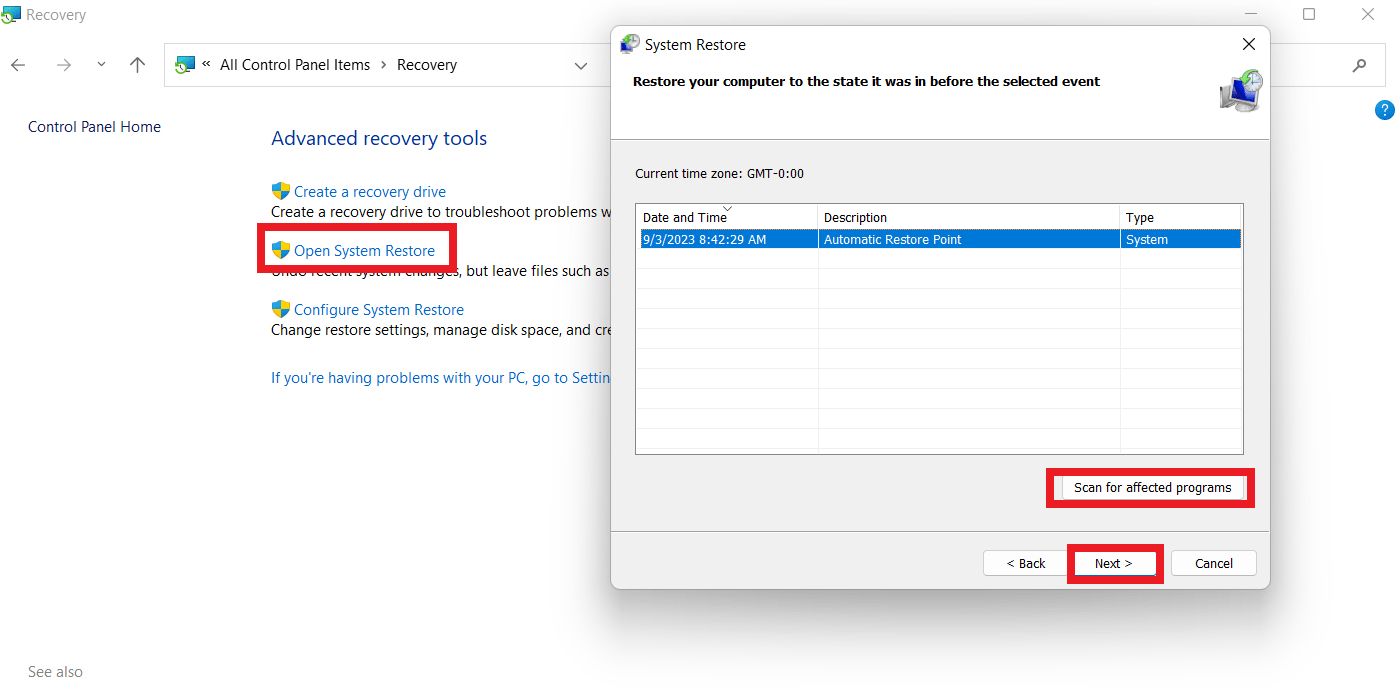Click the back navigation arrow
Screen dimensions: 1395x688
pos(18,65)
